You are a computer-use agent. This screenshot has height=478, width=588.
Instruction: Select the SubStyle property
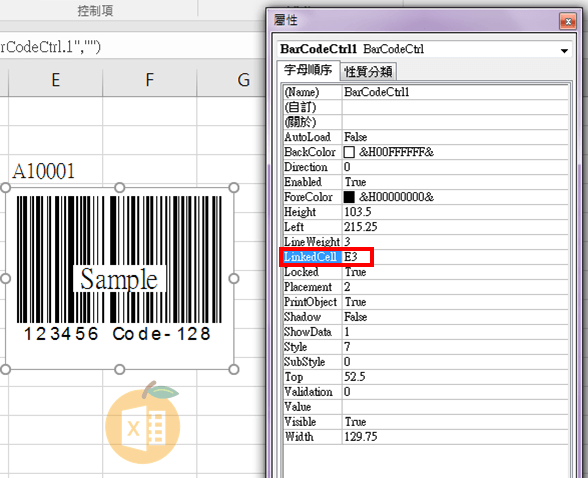312,362
